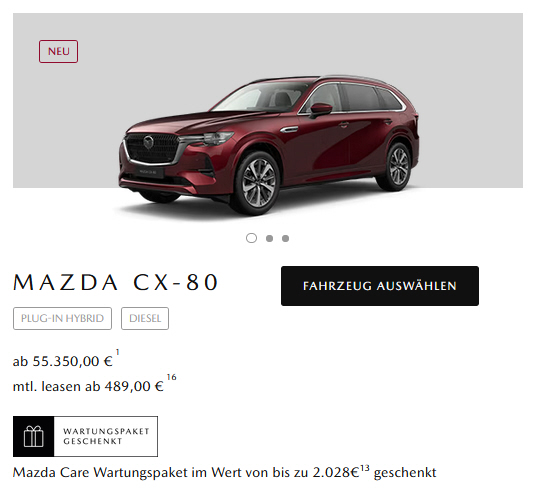The width and height of the screenshot is (533, 491).
Task: Switch to the third carousel image dot
Action: click(x=286, y=238)
